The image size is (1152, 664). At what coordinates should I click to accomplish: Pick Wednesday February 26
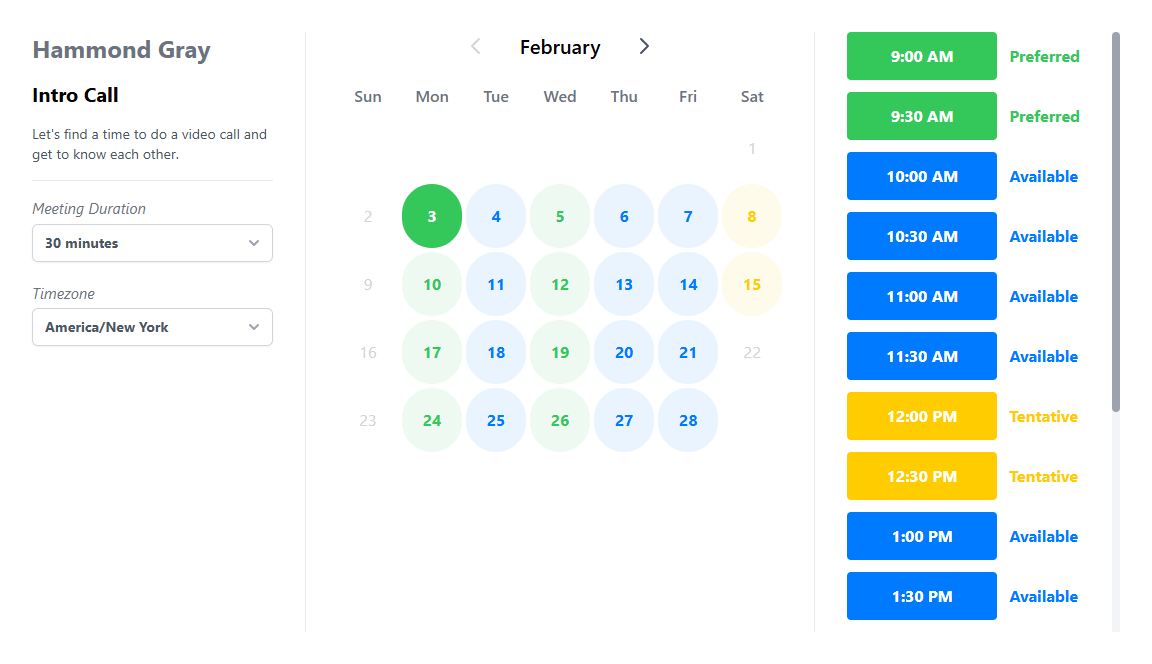tap(560, 420)
